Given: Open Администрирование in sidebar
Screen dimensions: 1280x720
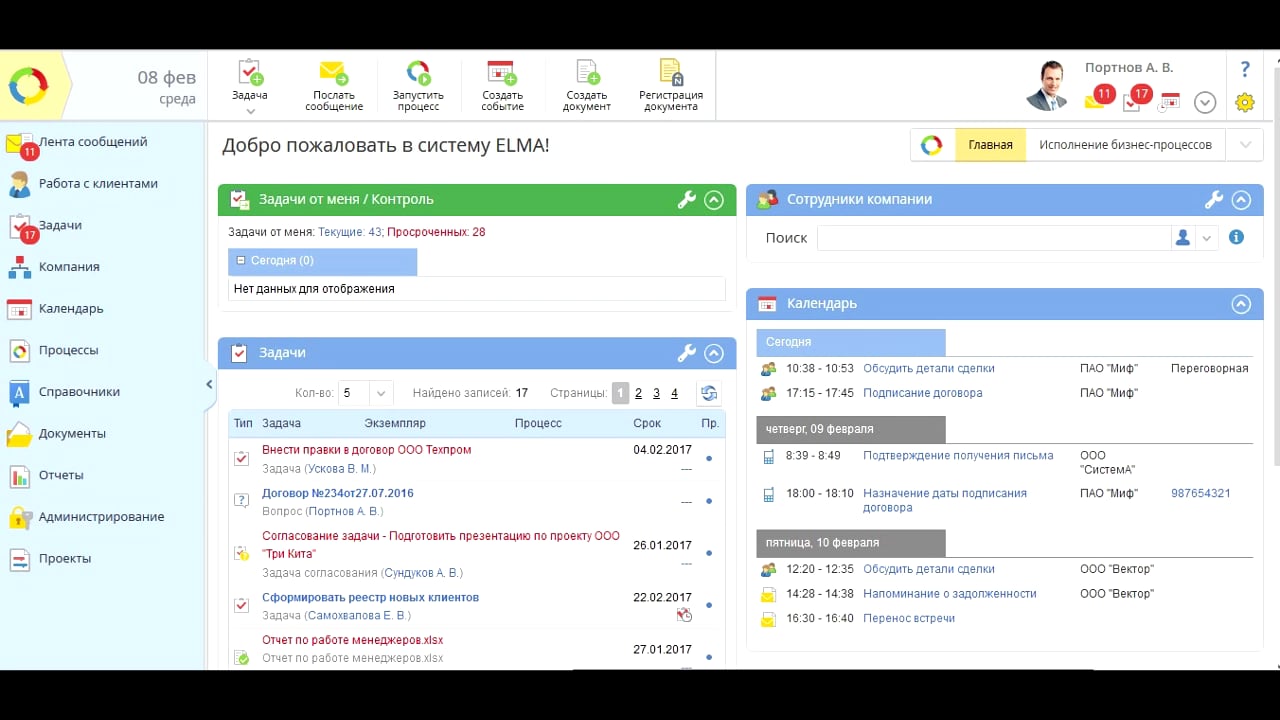Looking at the screenshot, I should point(103,517).
